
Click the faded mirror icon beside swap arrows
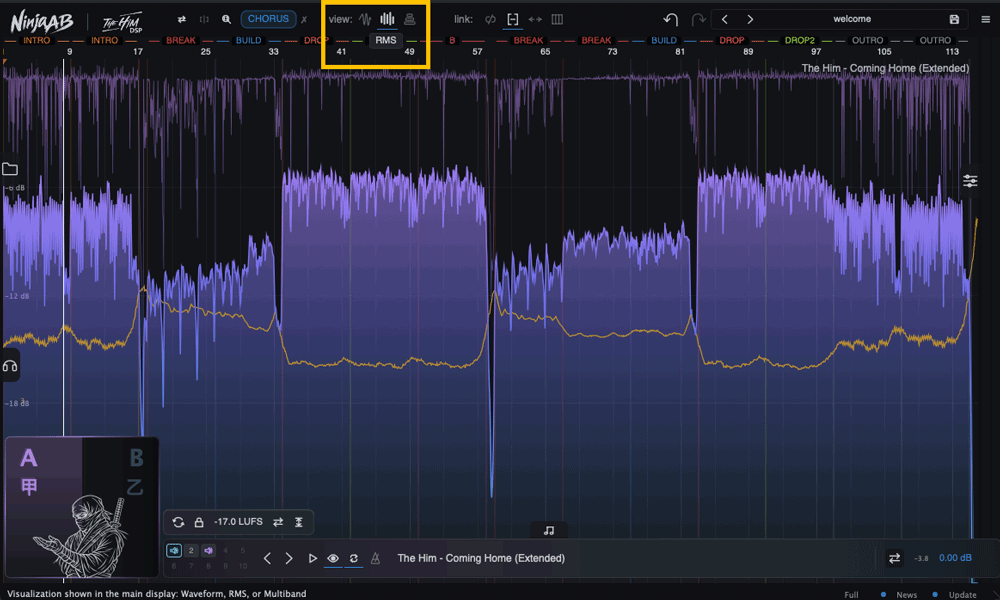point(204,19)
